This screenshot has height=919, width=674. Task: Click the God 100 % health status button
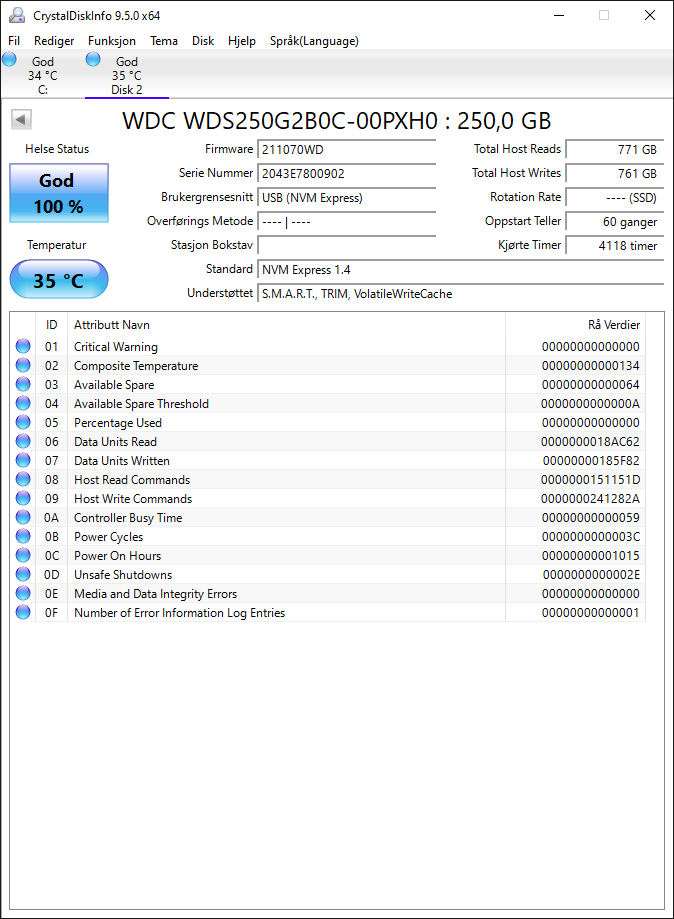point(59,193)
